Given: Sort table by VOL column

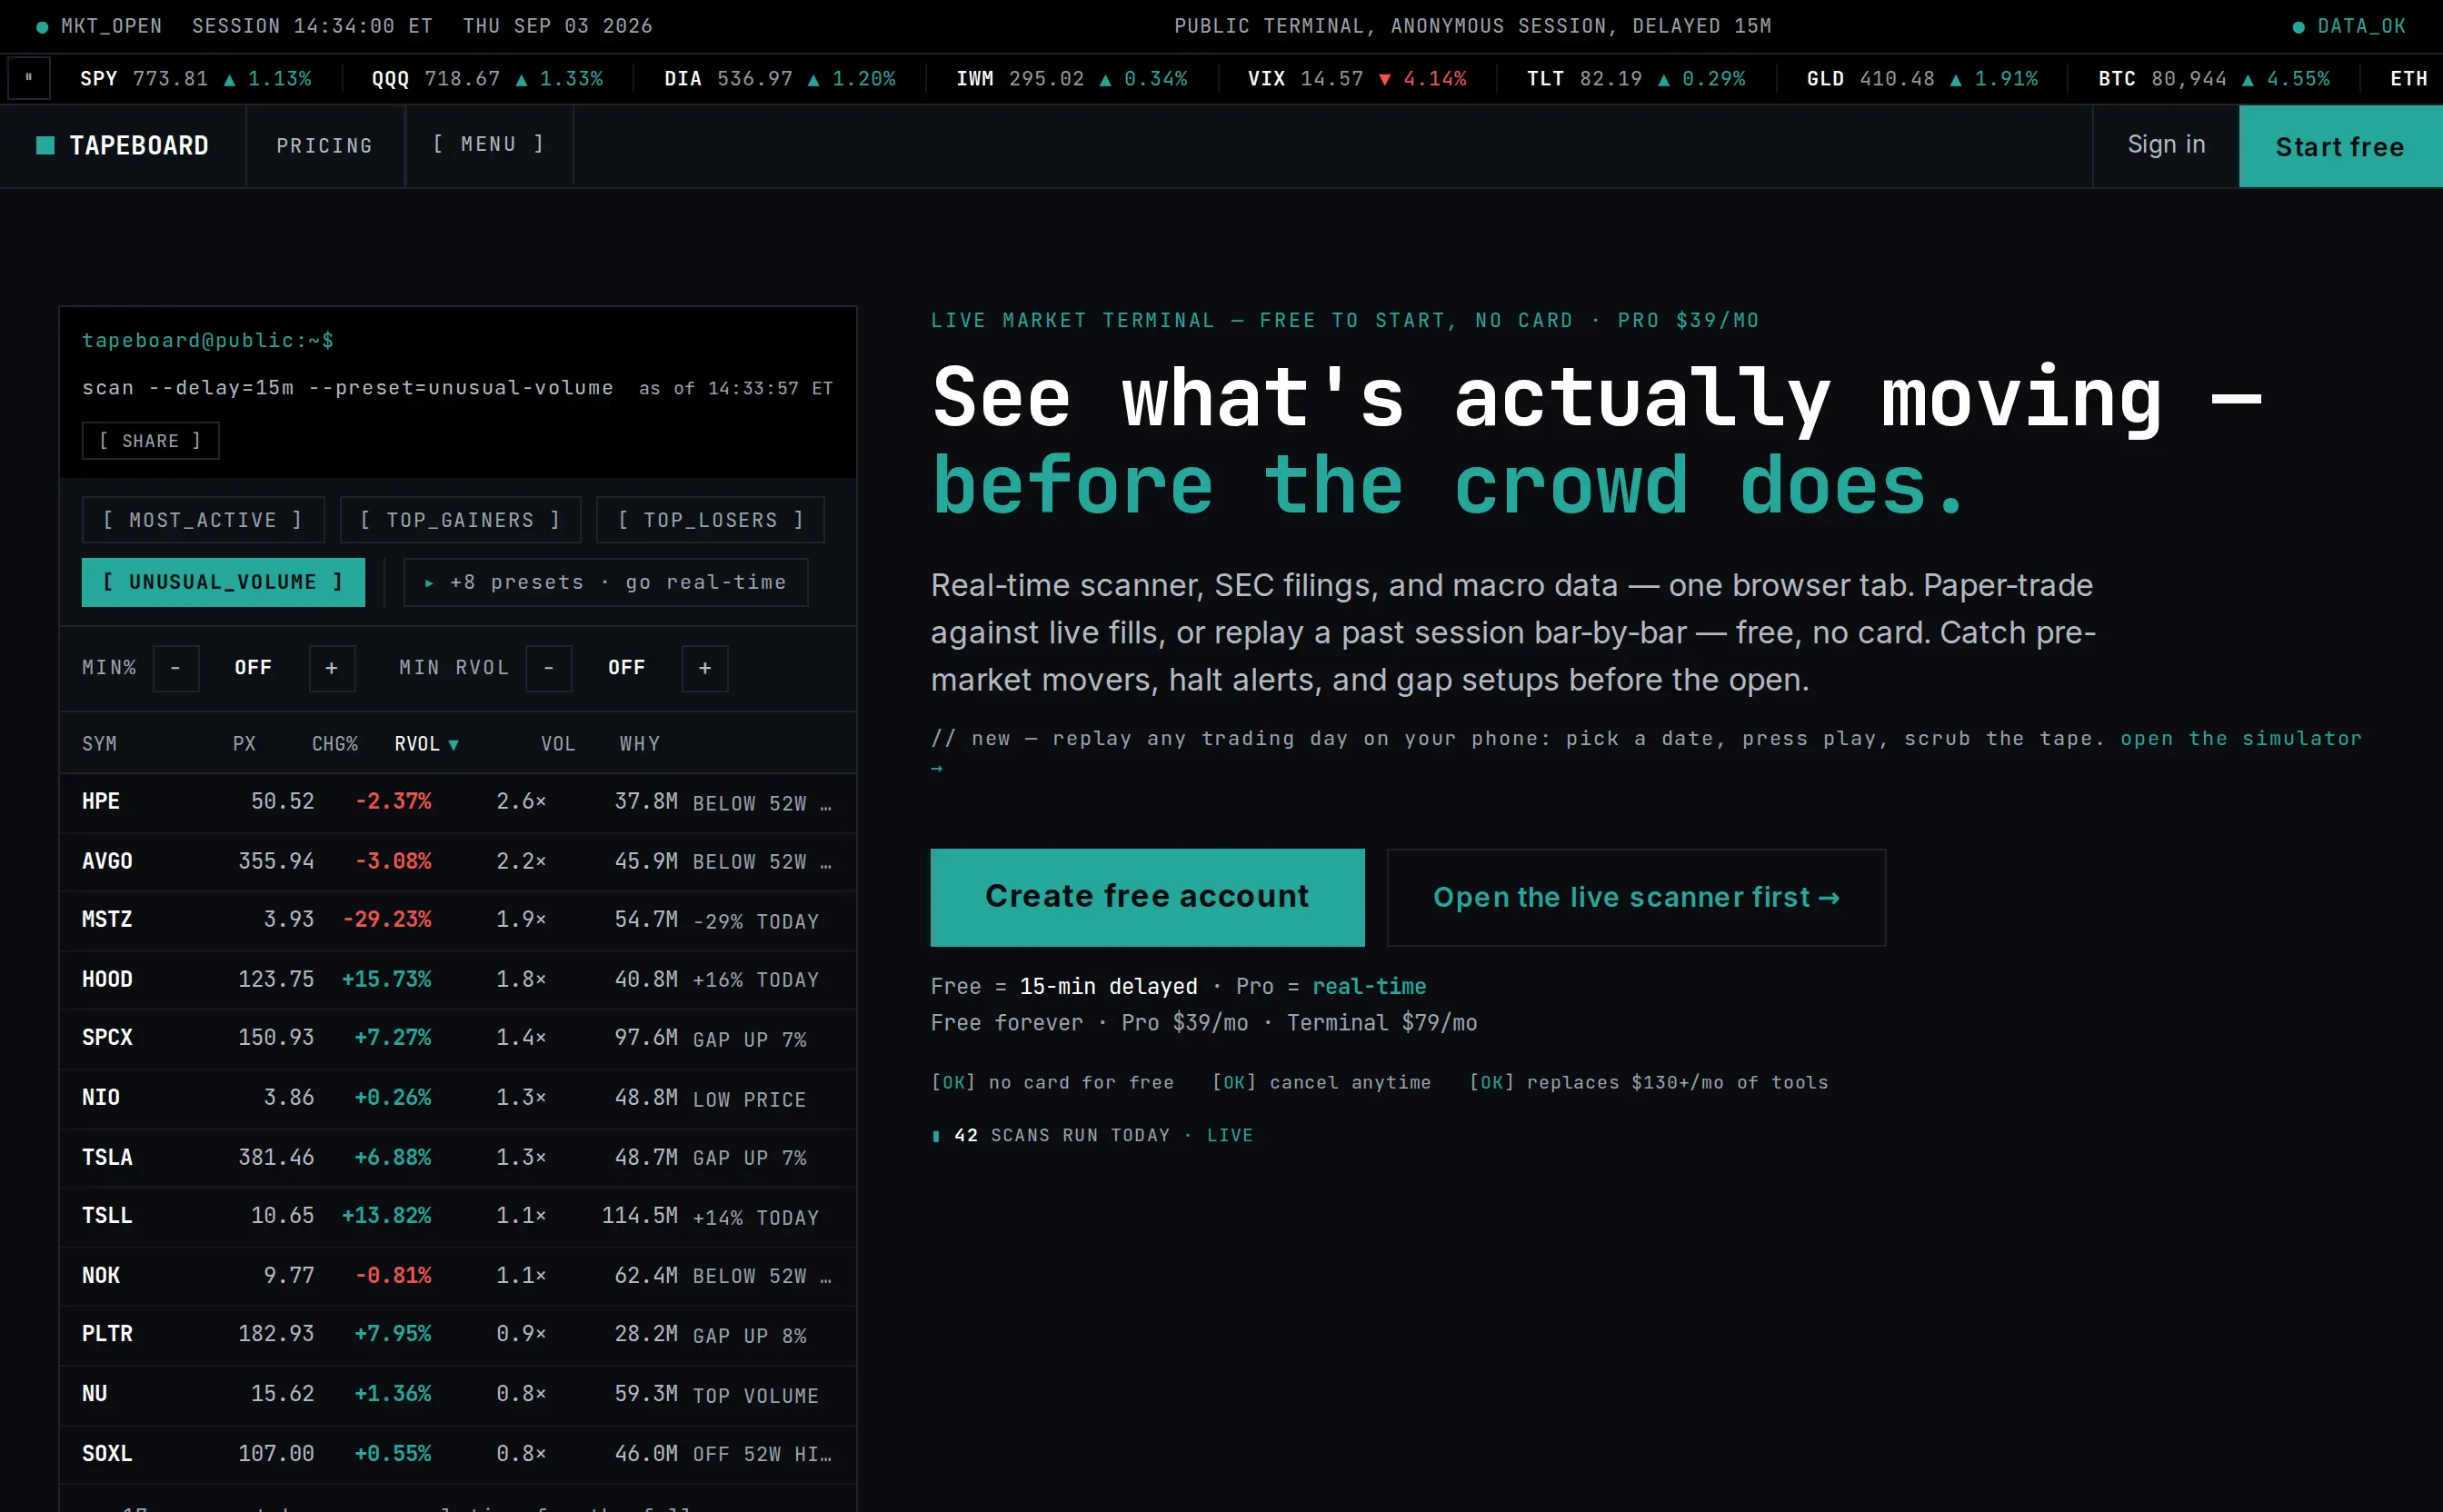Looking at the screenshot, I should (558, 744).
